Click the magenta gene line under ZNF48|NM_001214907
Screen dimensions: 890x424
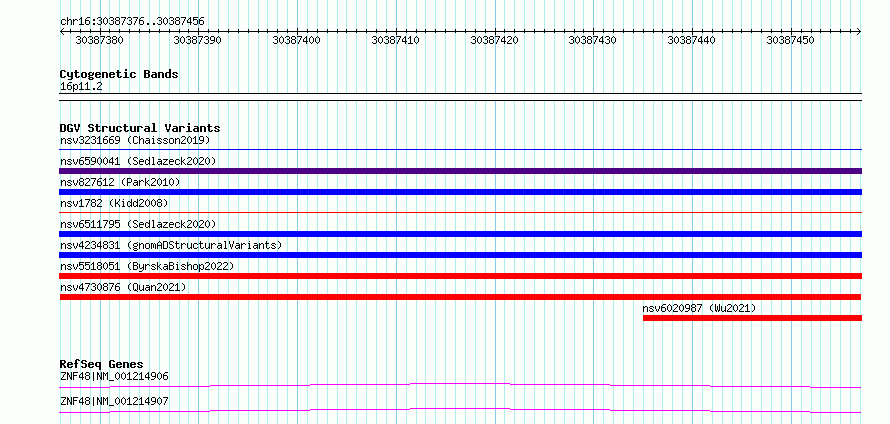click(x=460, y=410)
